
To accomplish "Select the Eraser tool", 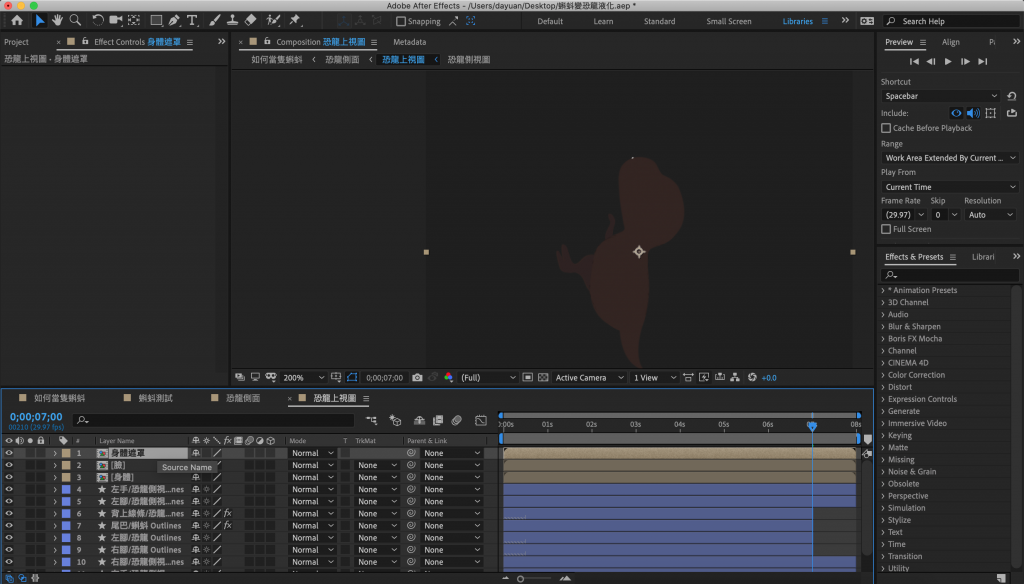I will (x=250, y=21).
